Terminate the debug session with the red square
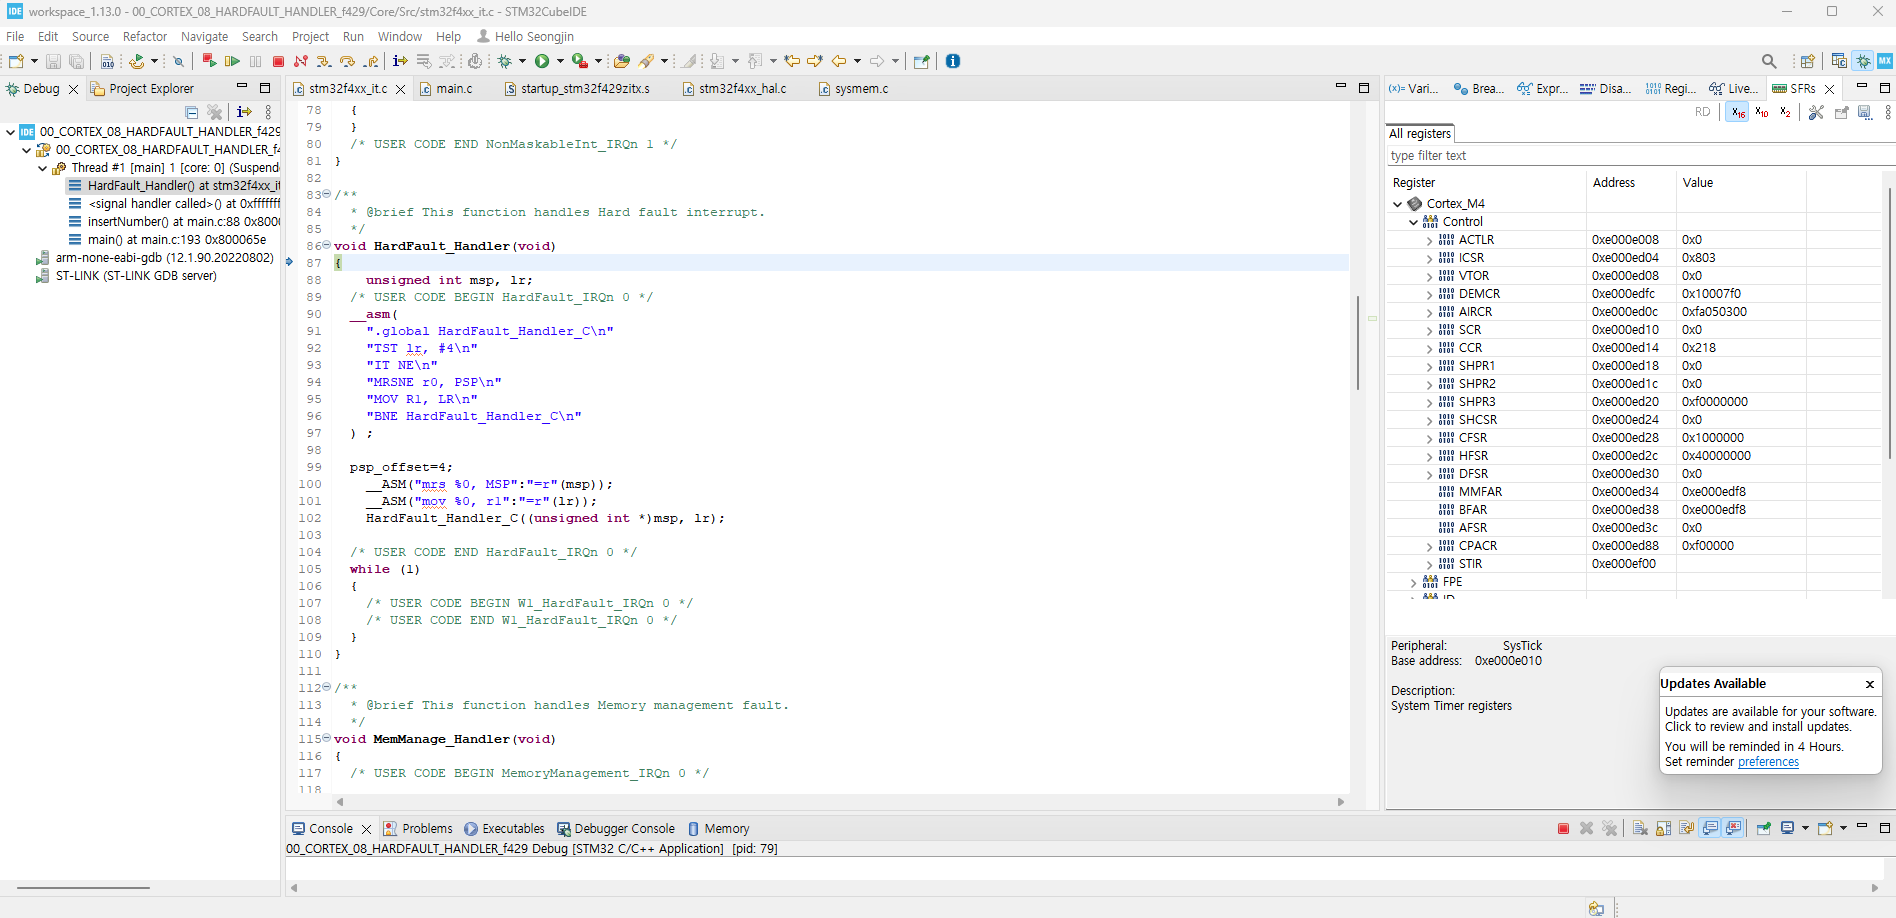 click(278, 61)
